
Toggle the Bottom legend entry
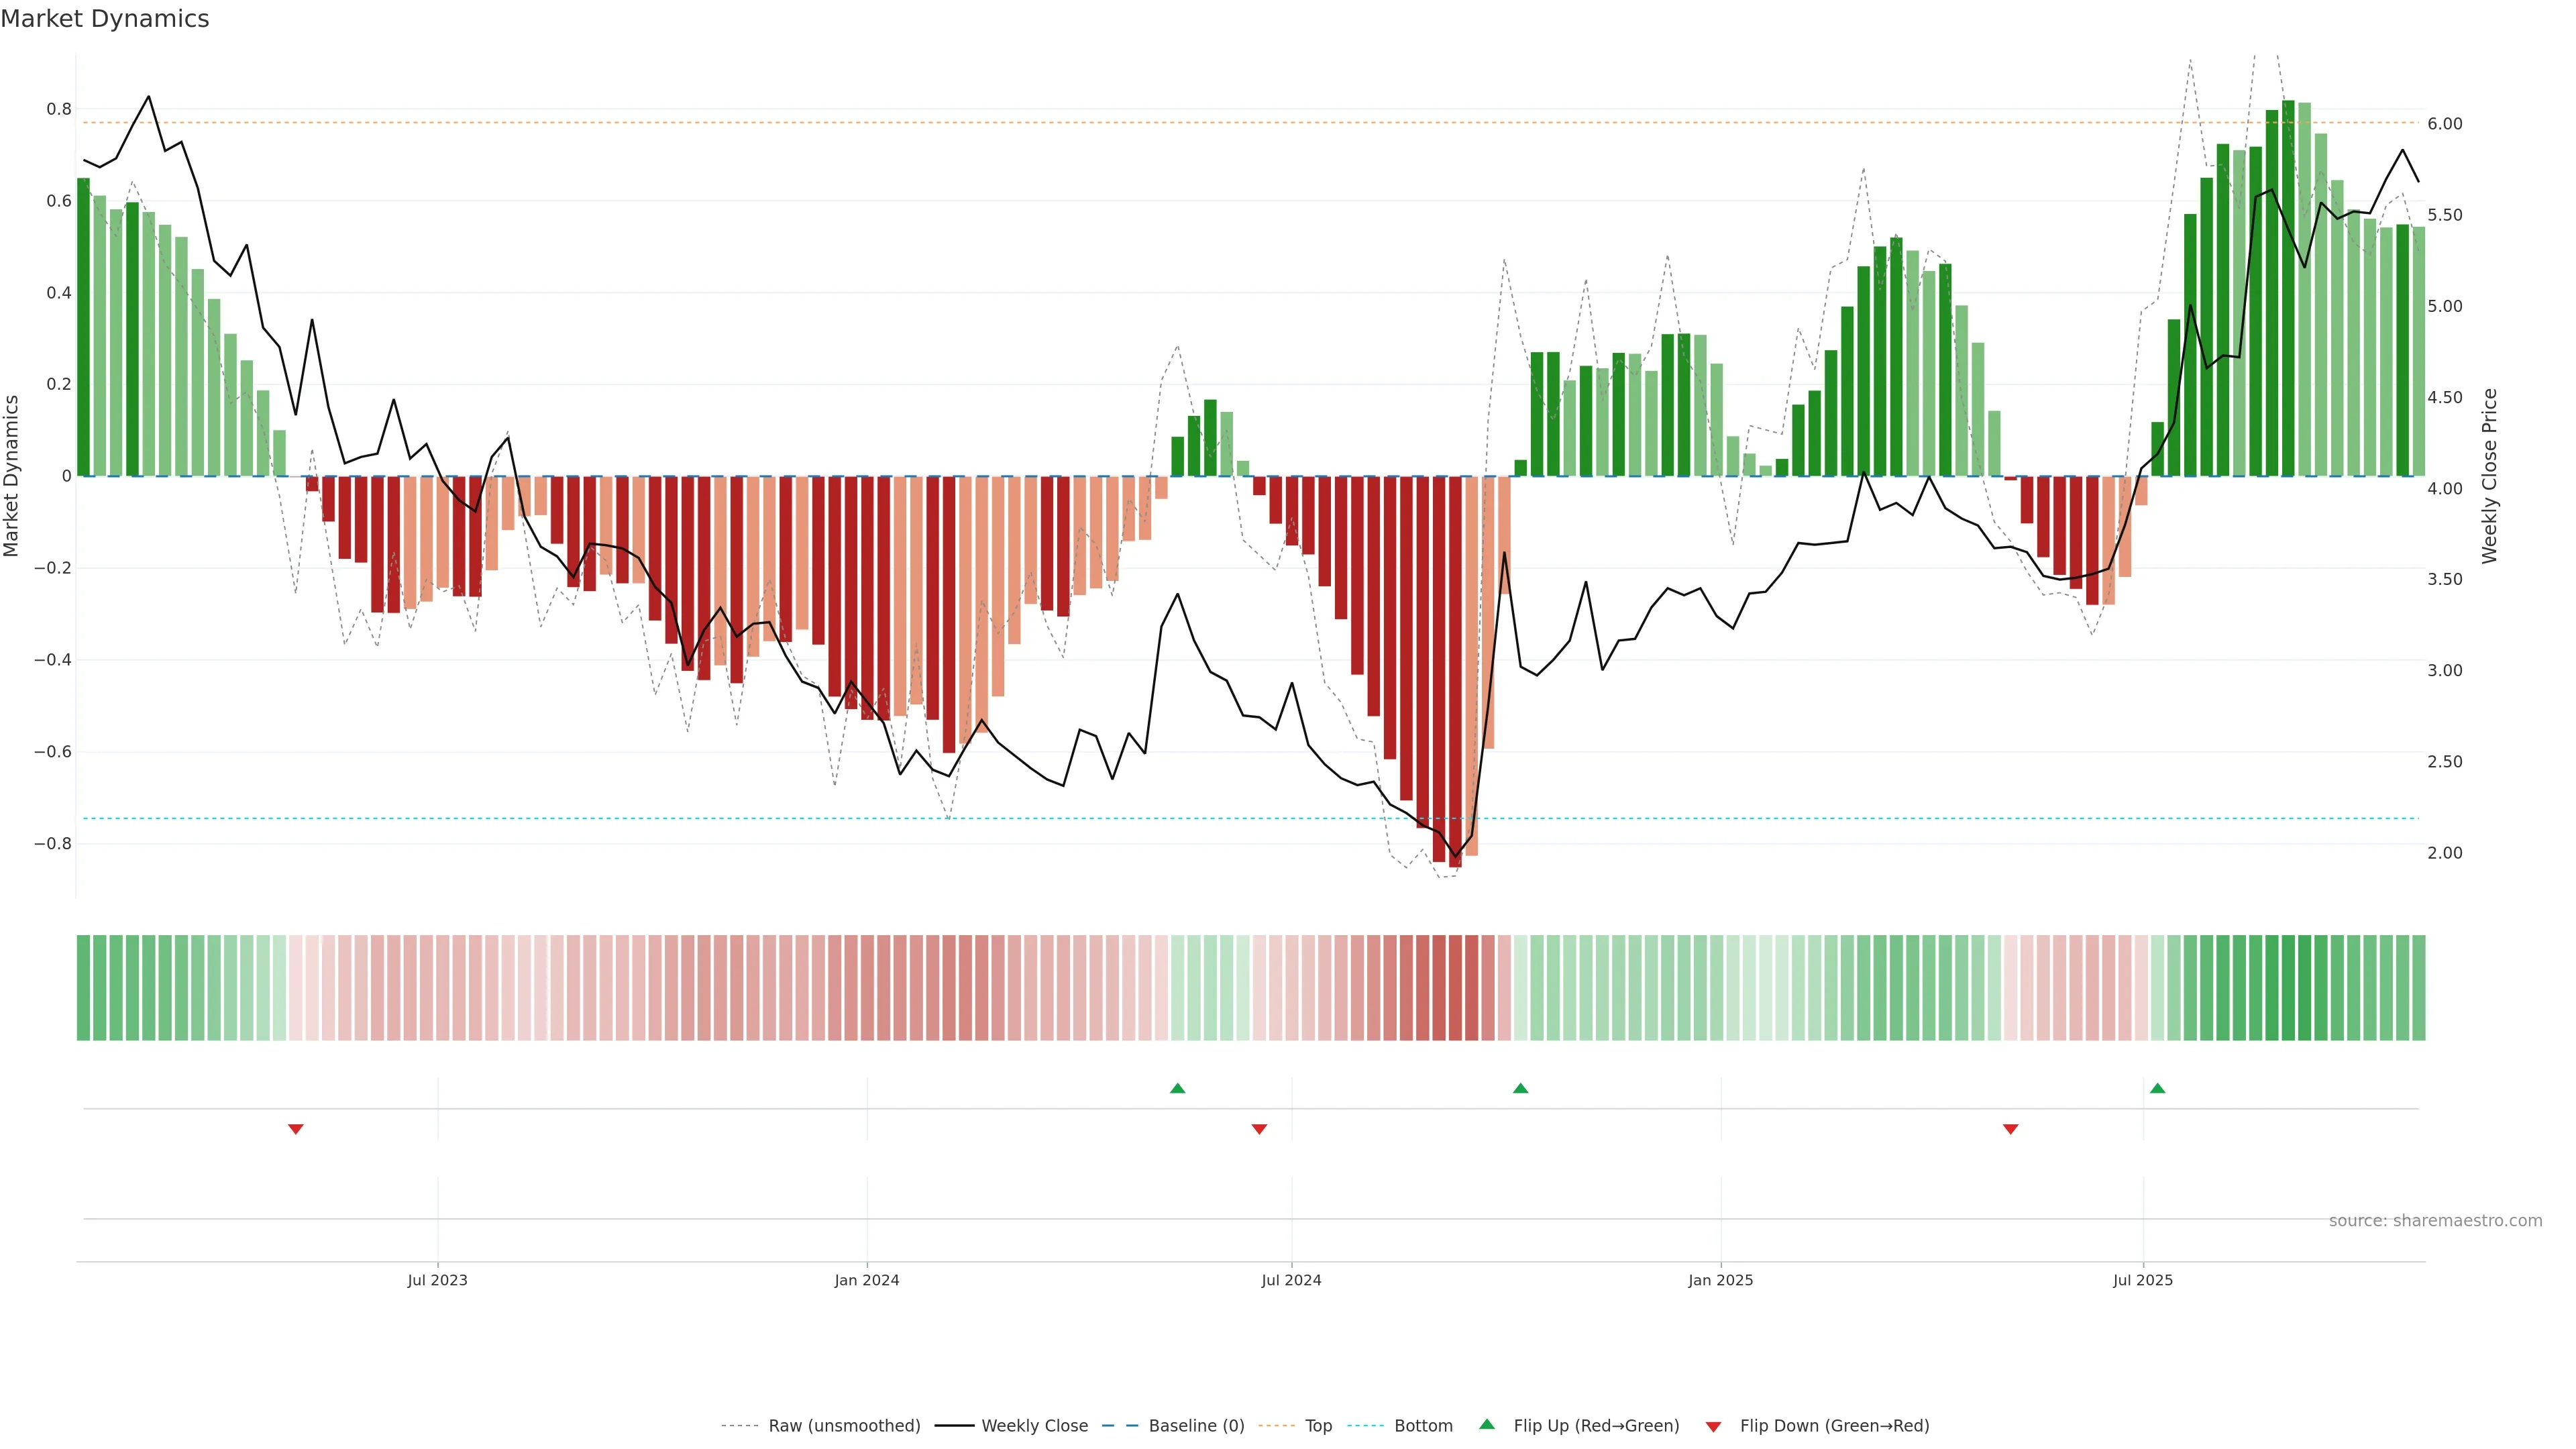point(1423,1426)
